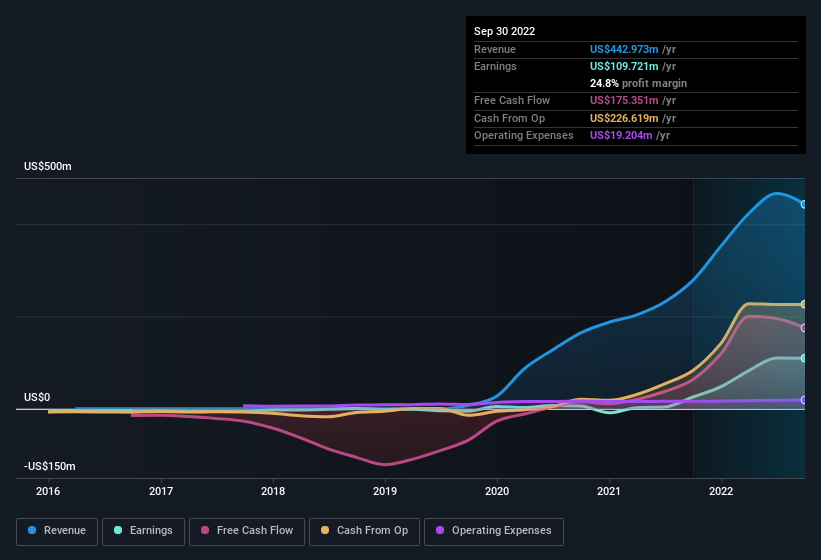This screenshot has height=560, width=821.
Task: Click the US$109.721m earnings value
Action: click(624, 66)
